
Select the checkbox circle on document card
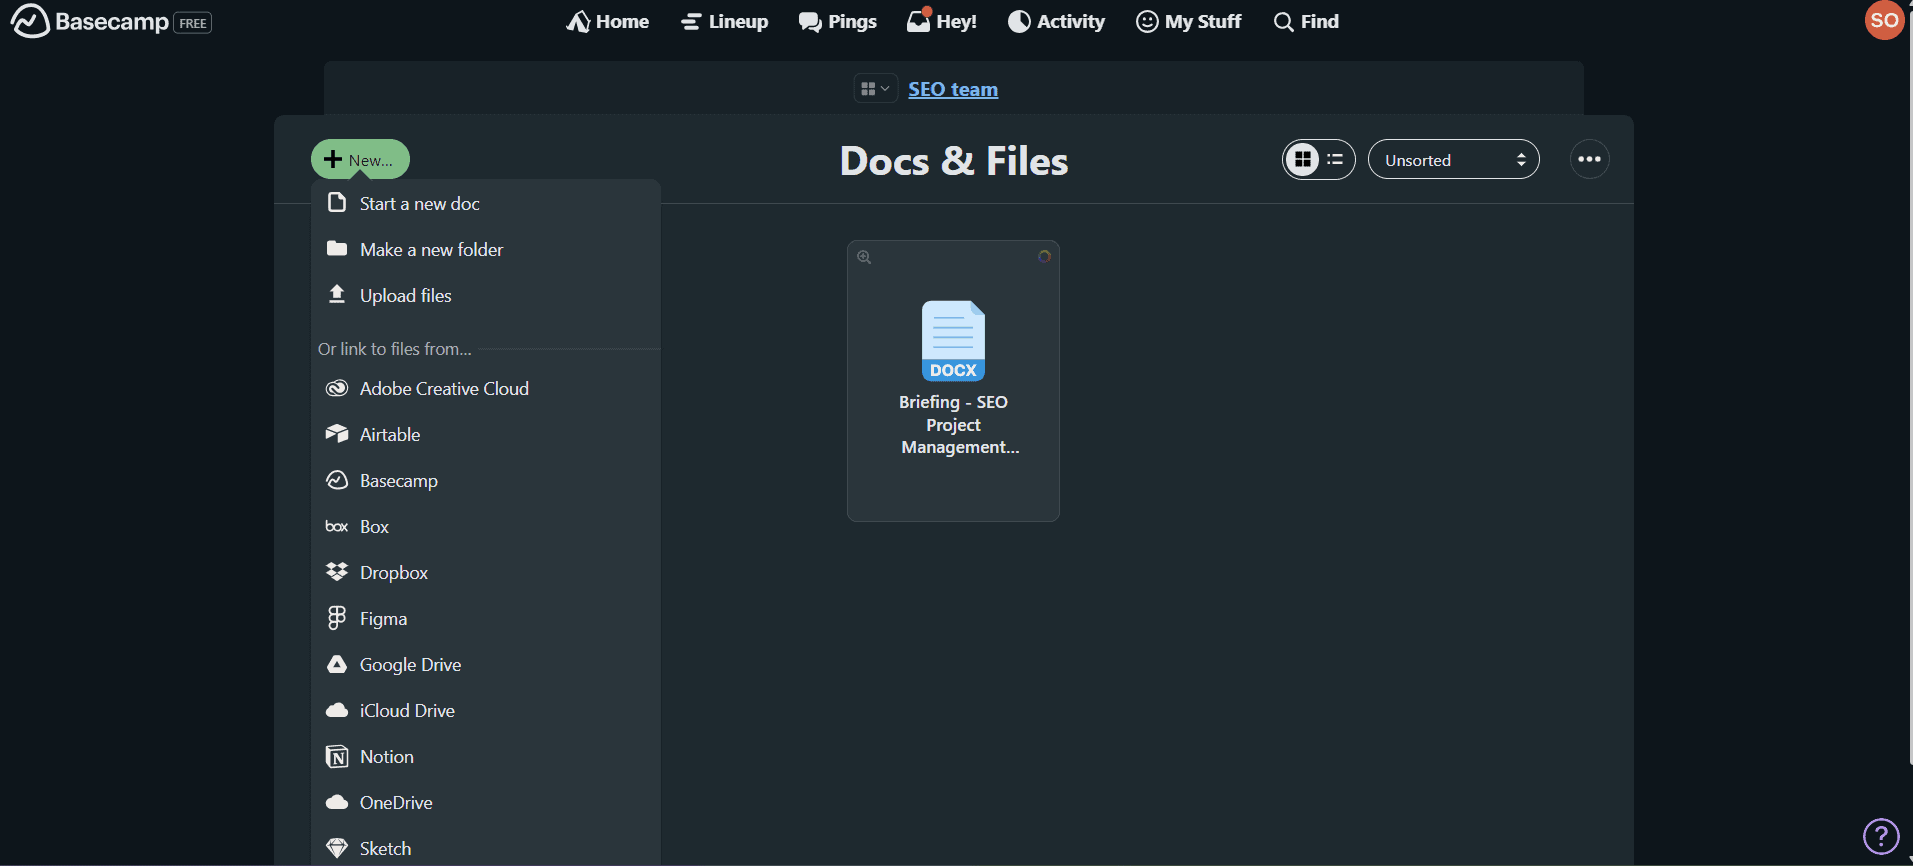click(x=1043, y=257)
